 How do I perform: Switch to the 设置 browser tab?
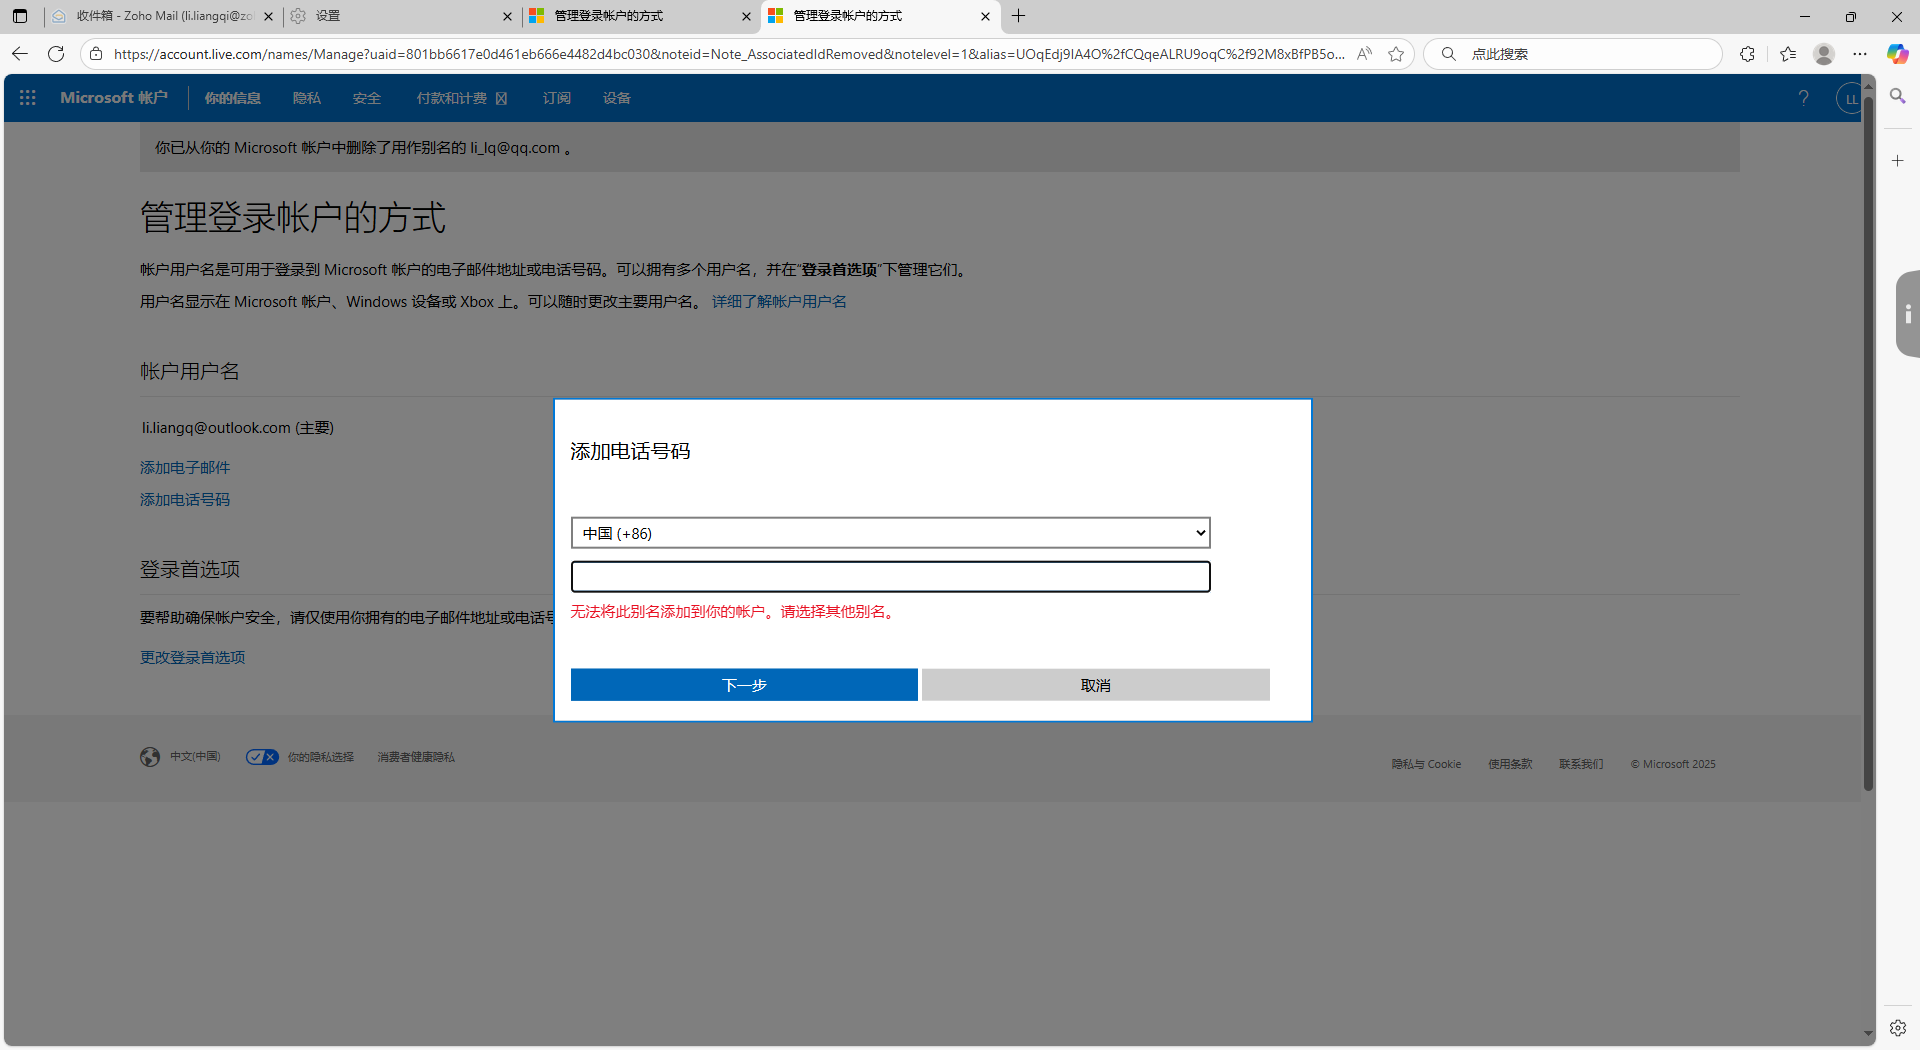pos(402,16)
